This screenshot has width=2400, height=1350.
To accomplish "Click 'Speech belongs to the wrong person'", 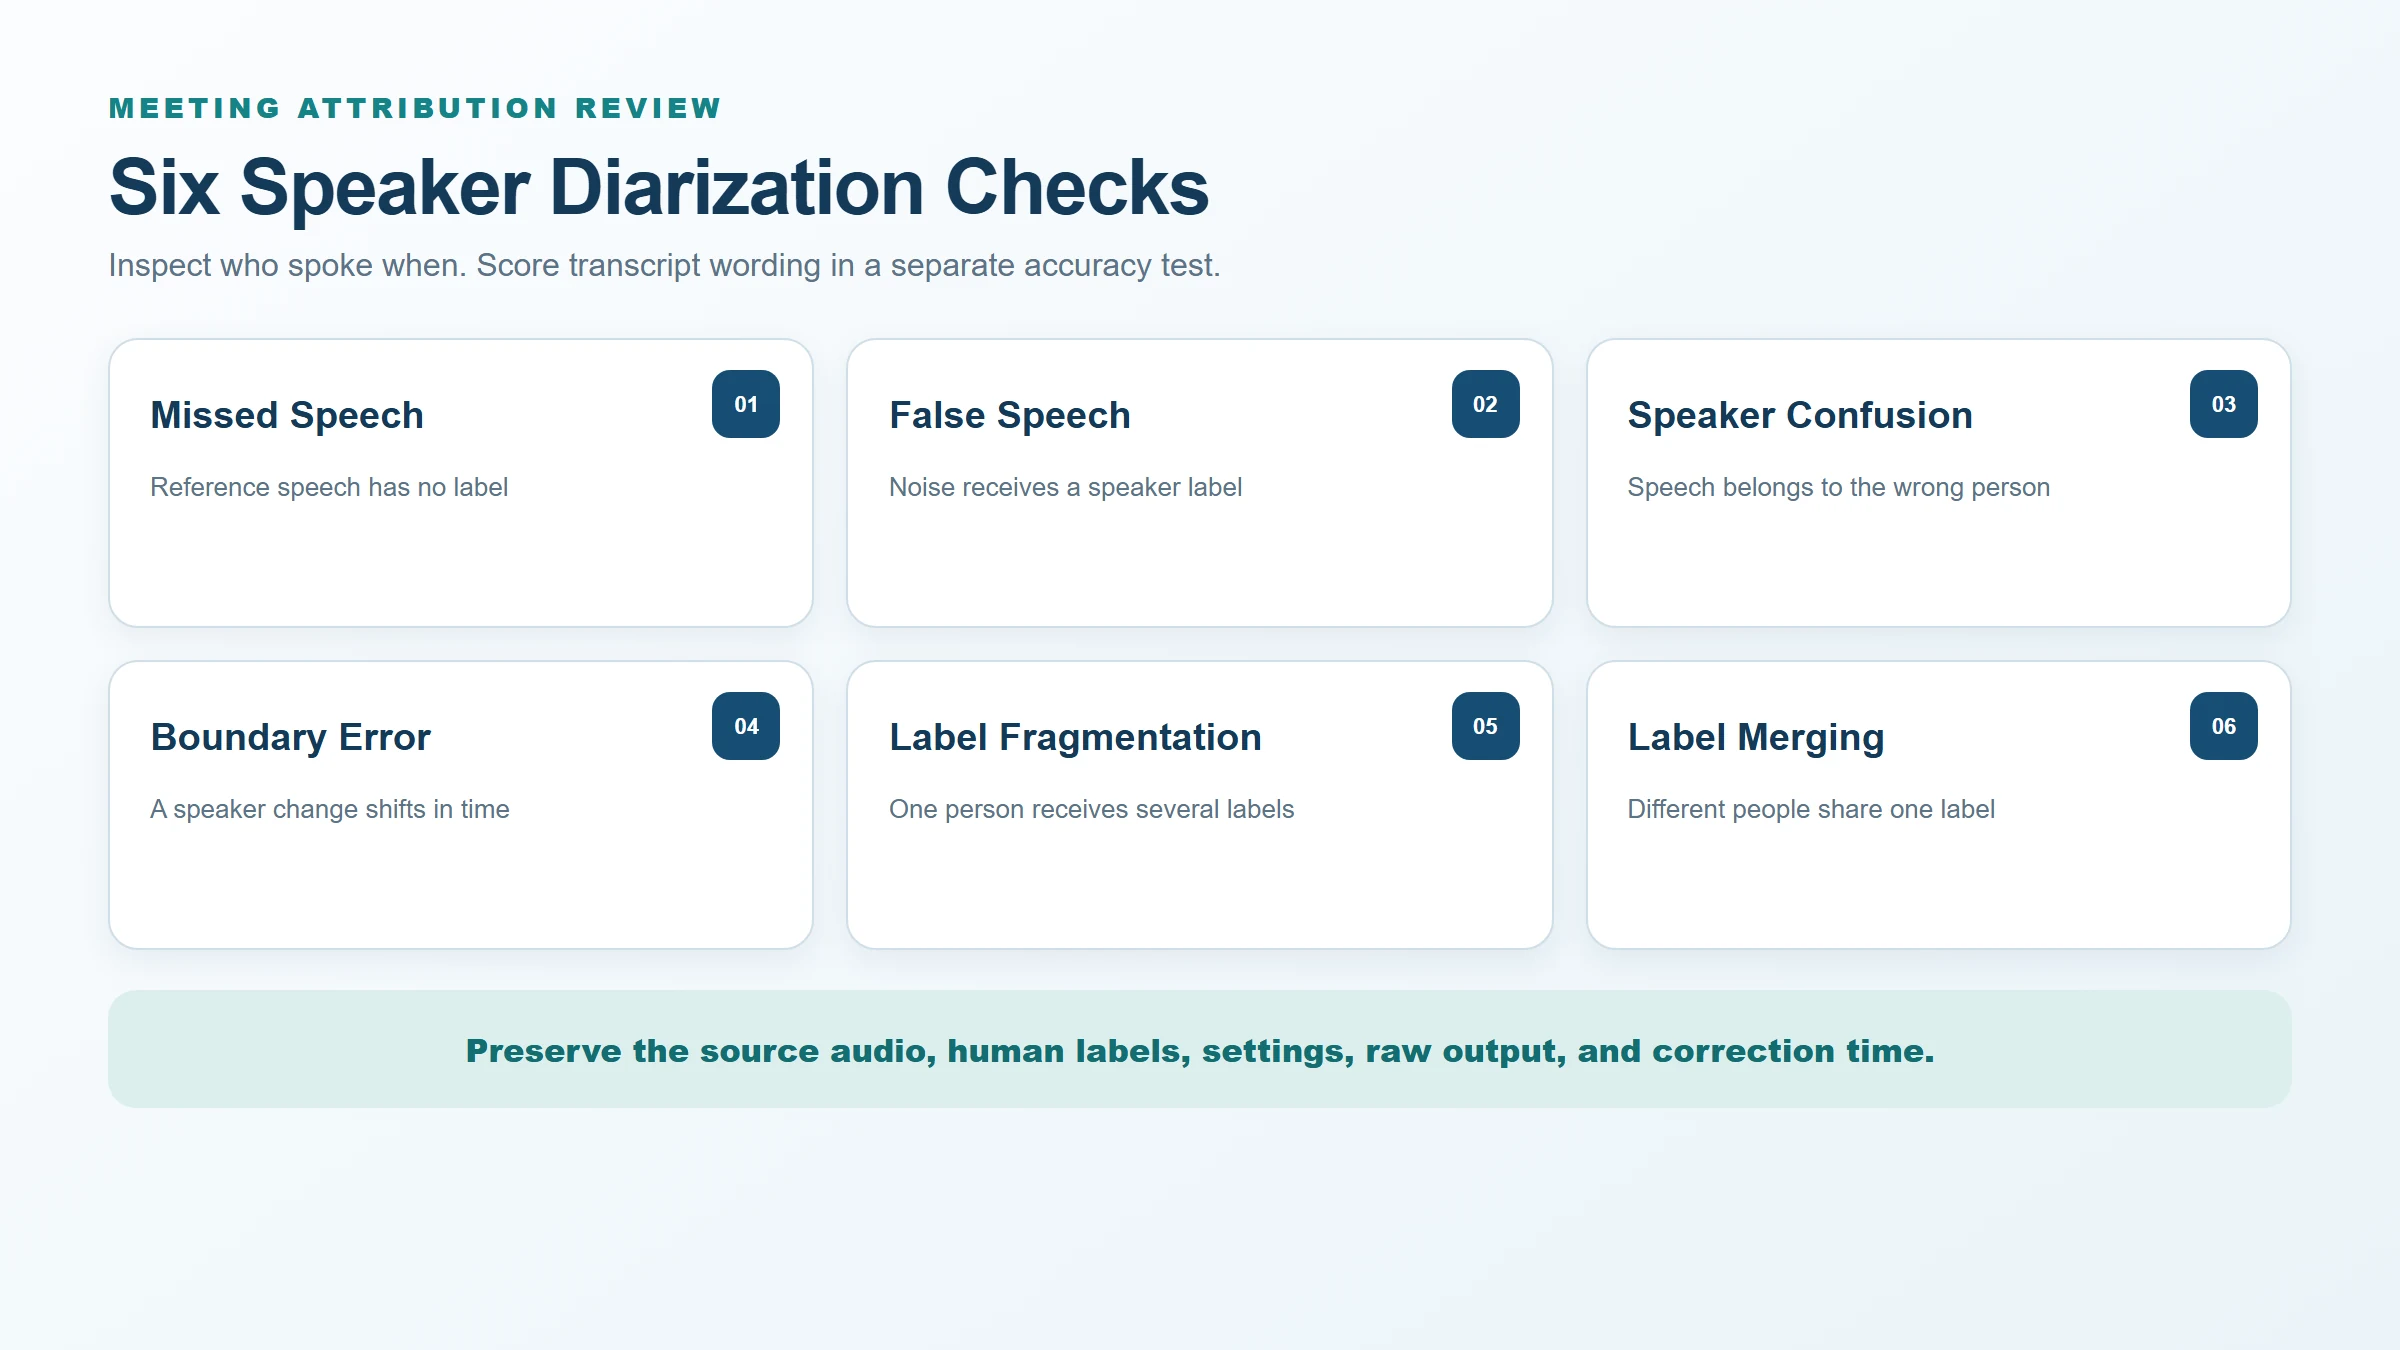I will click(x=1838, y=487).
